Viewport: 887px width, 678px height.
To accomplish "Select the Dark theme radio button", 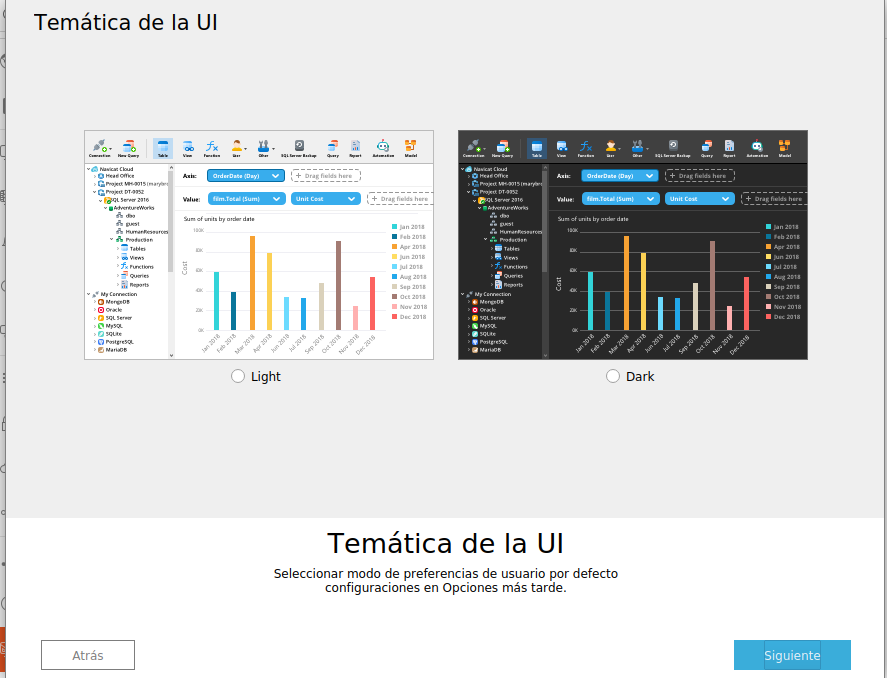I will 613,376.
